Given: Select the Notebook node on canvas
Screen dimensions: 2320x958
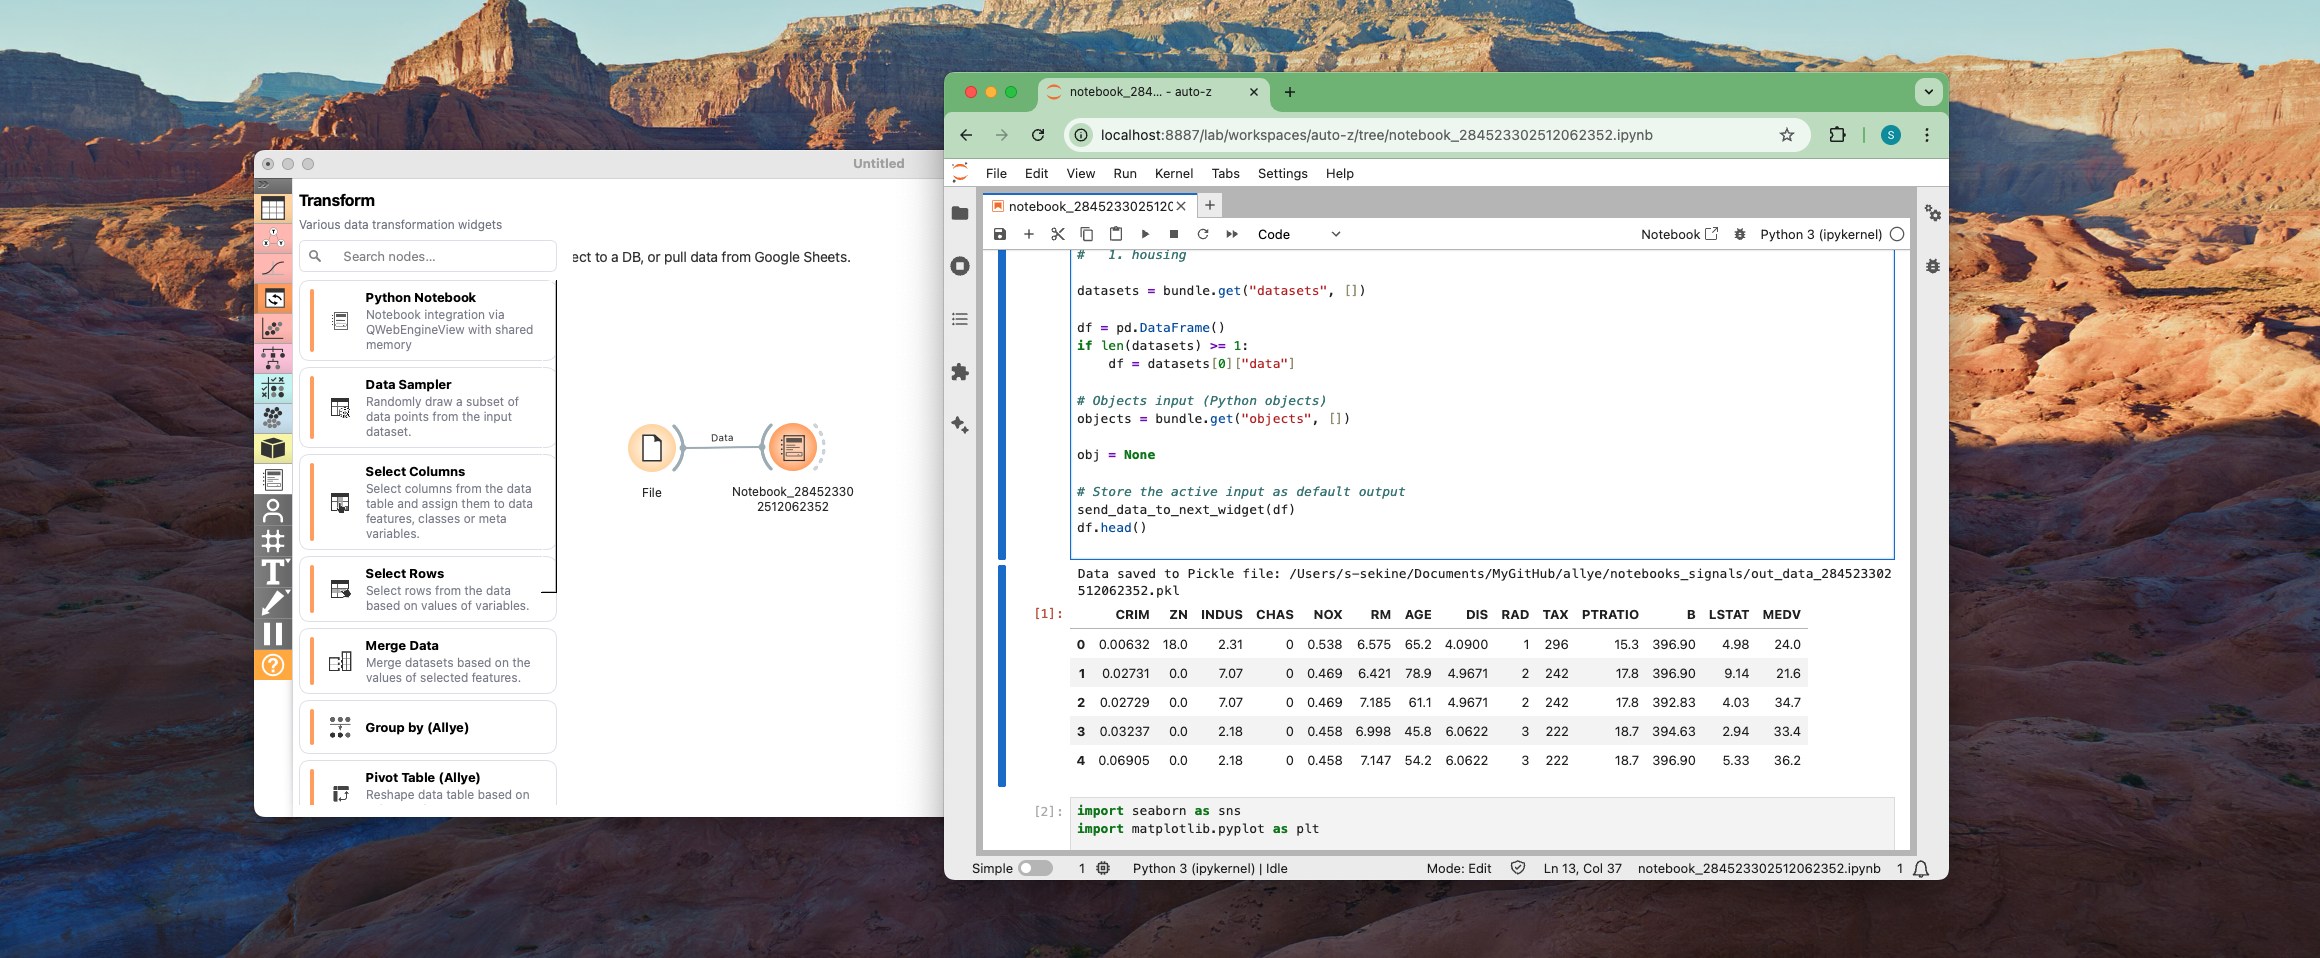Looking at the screenshot, I should pos(792,447).
